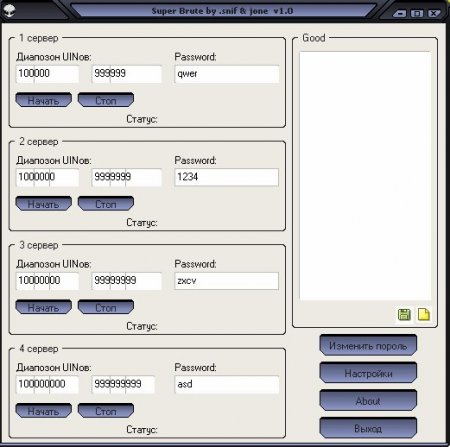Click the start UIN field showing 100000
The width and height of the screenshot is (450, 447).
47,74
